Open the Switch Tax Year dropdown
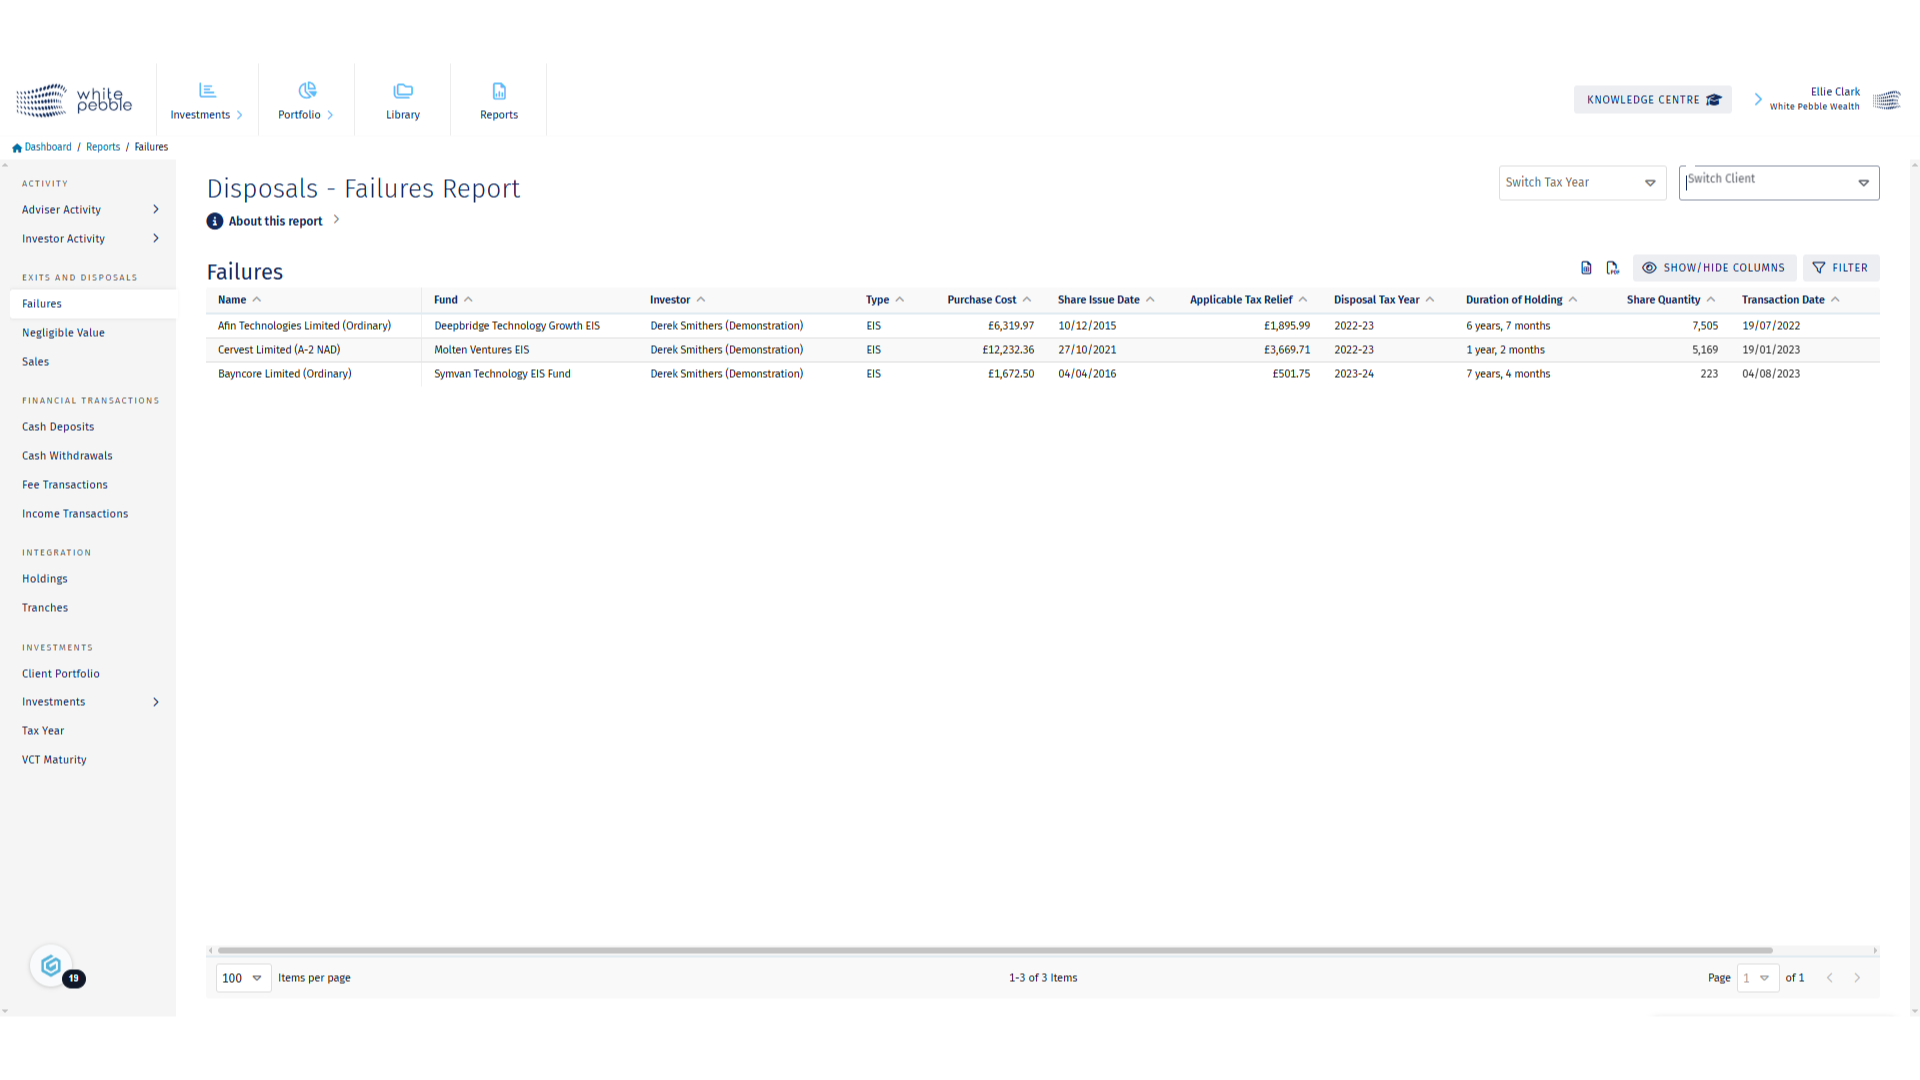1920x1080 pixels. 1581,183
